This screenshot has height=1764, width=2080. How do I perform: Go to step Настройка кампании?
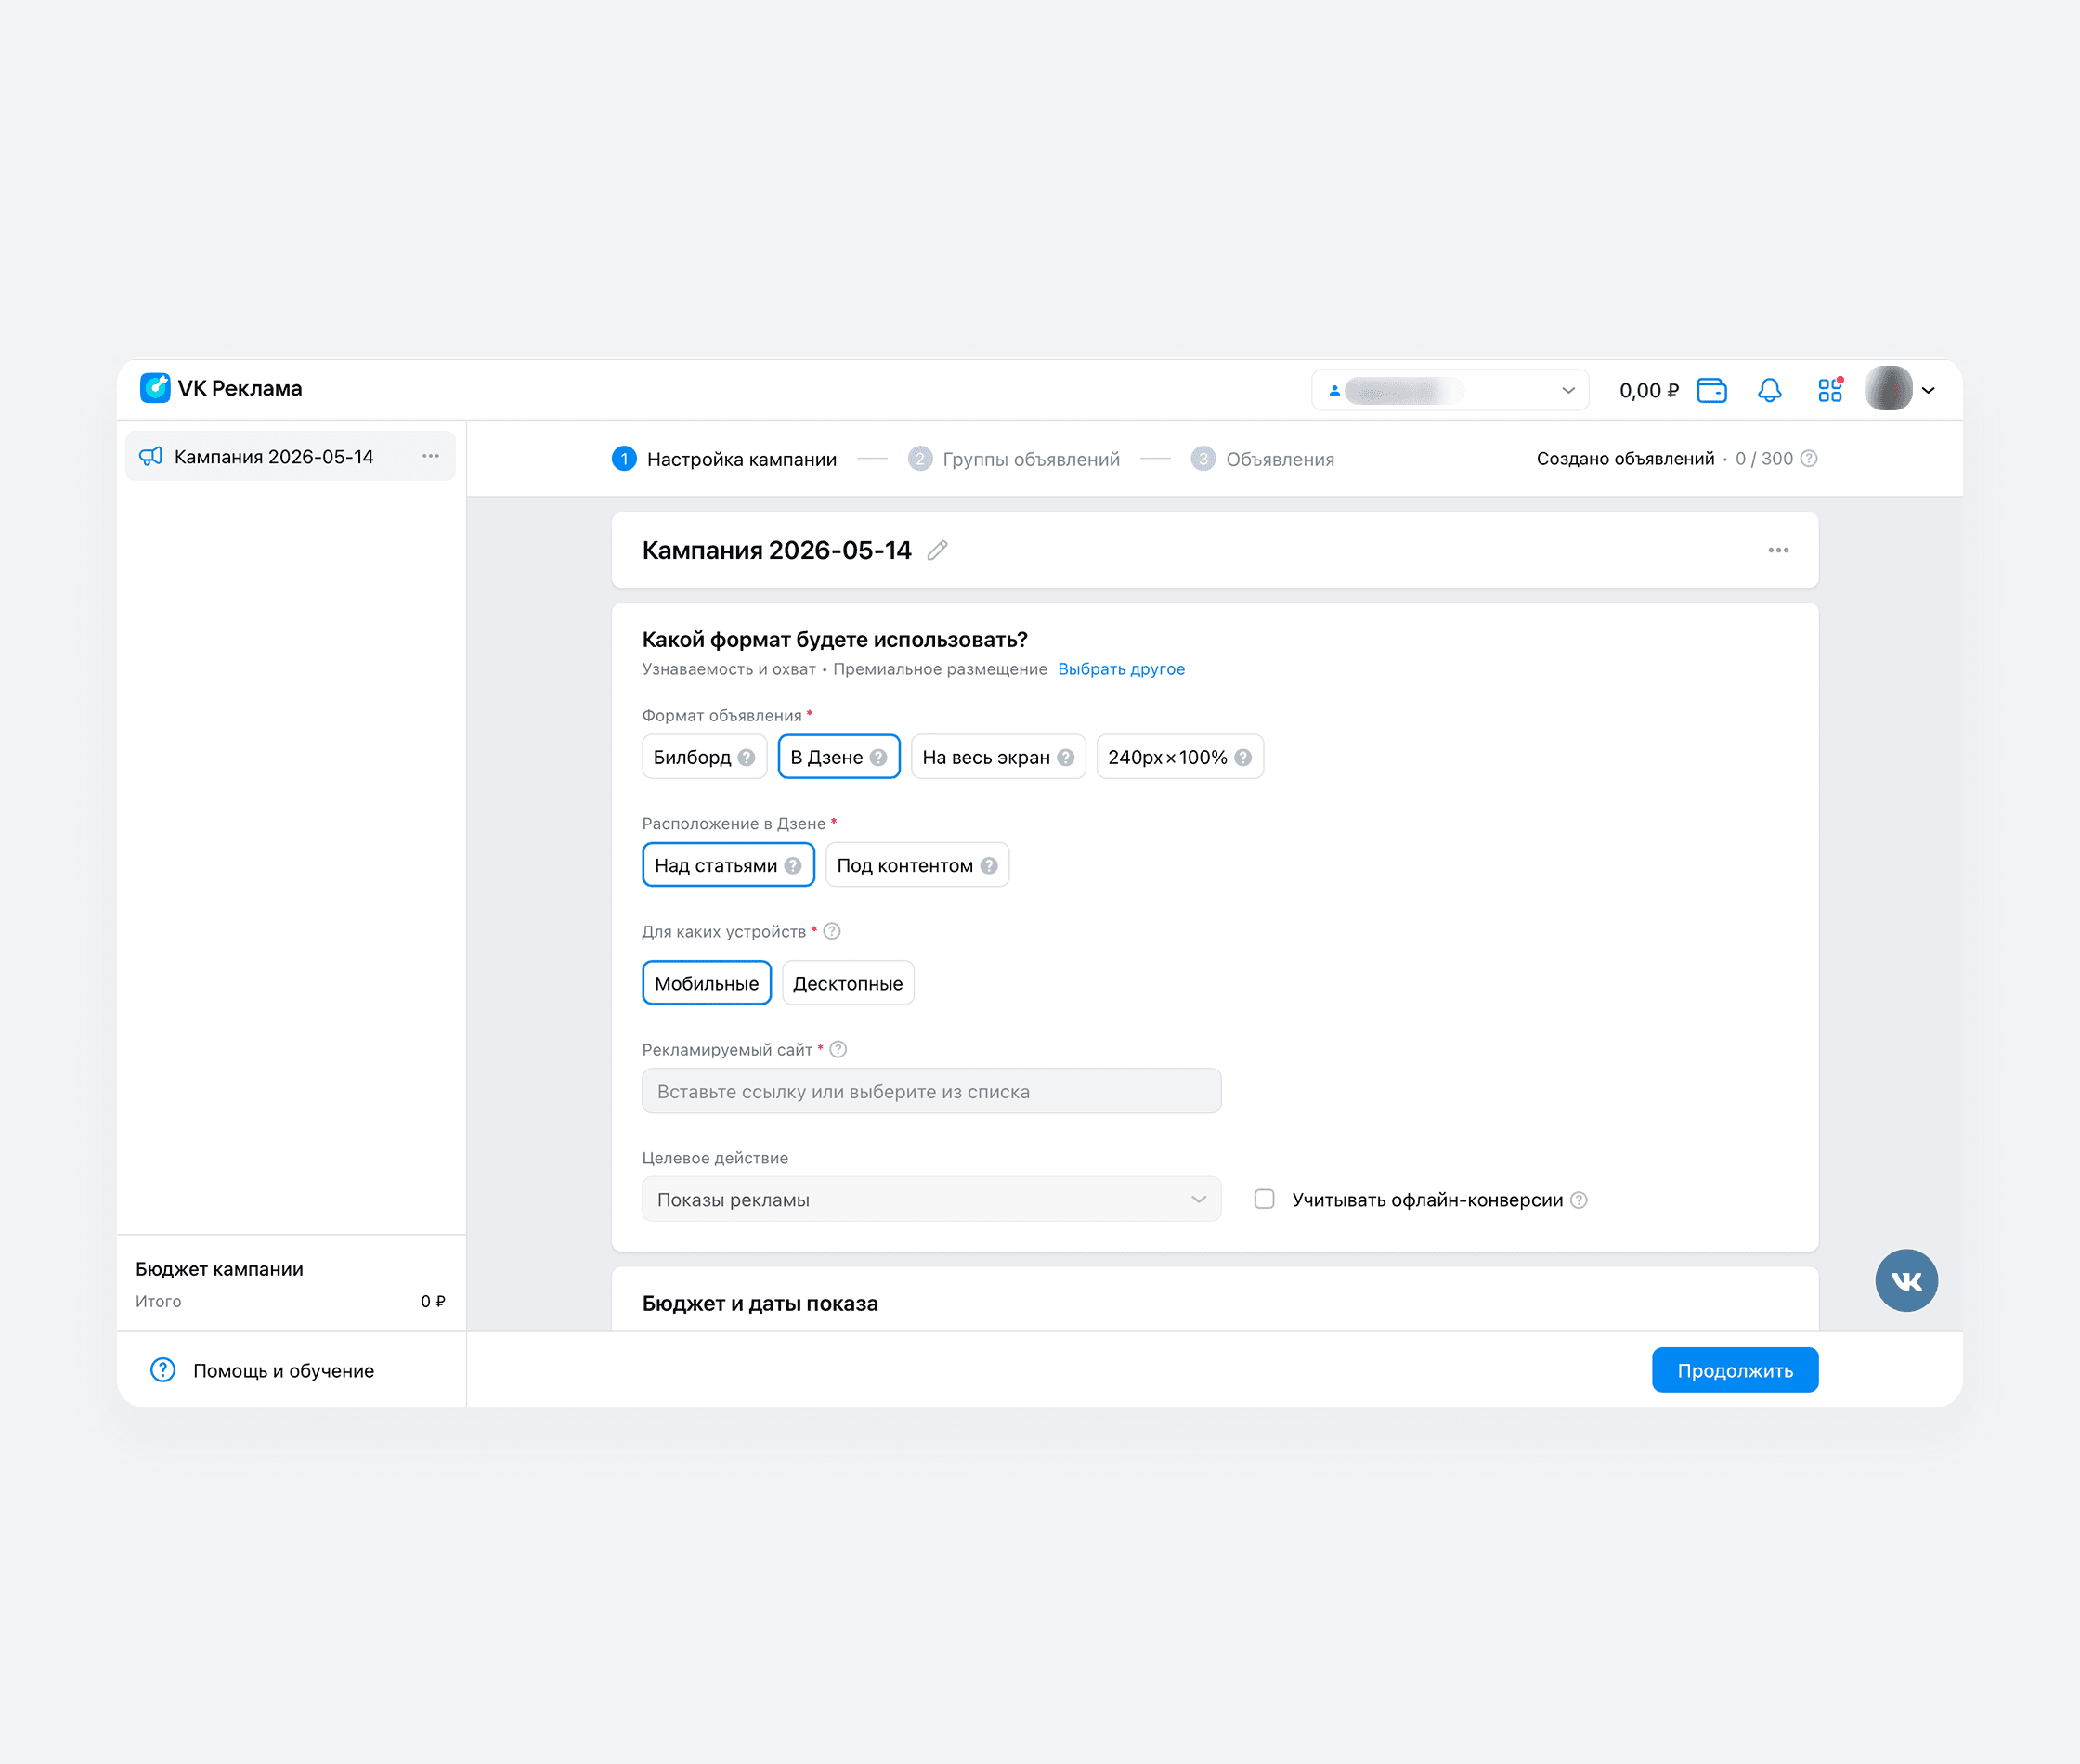[x=724, y=459]
